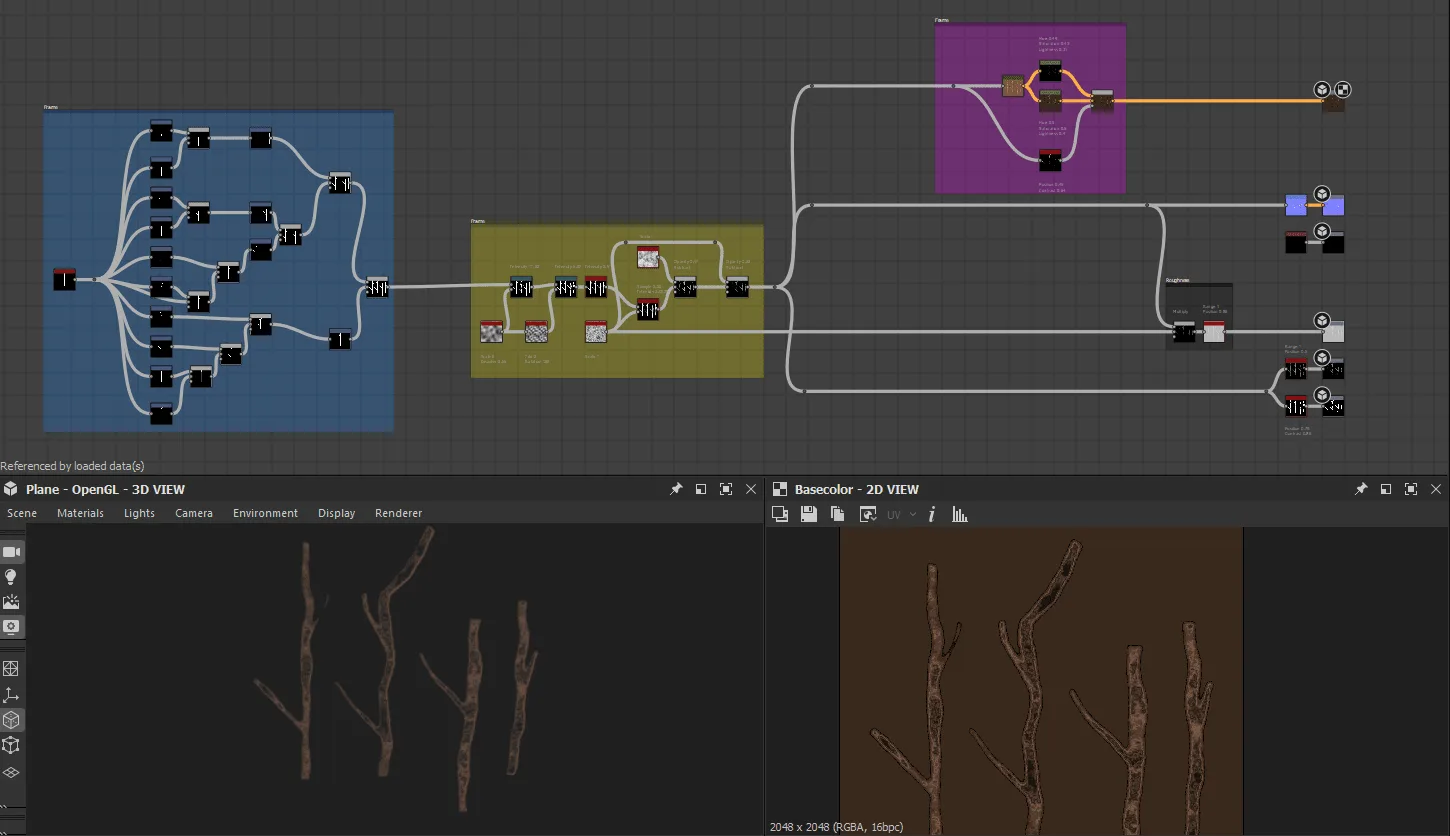1450x836 pixels.
Task: Toggle the ground grid plane icon
Action: pyautogui.click(x=11, y=772)
